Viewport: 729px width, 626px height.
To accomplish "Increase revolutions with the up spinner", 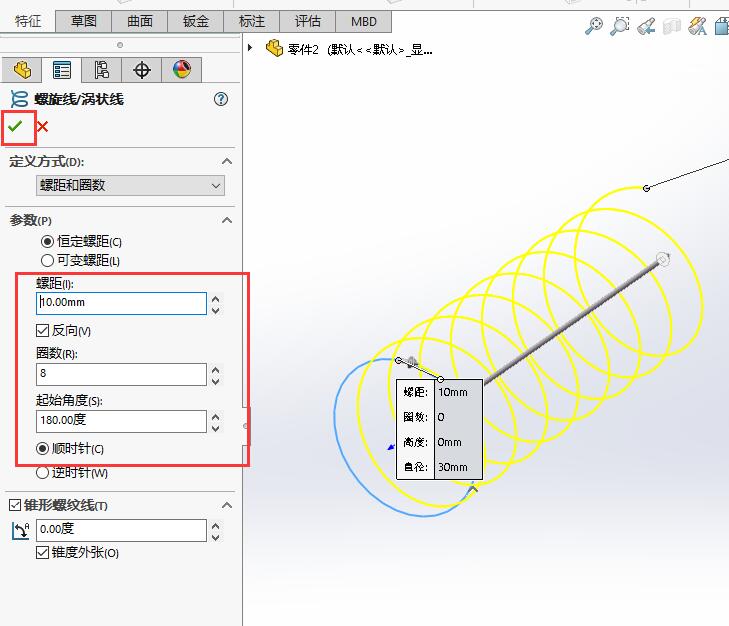I will click(x=216, y=370).
